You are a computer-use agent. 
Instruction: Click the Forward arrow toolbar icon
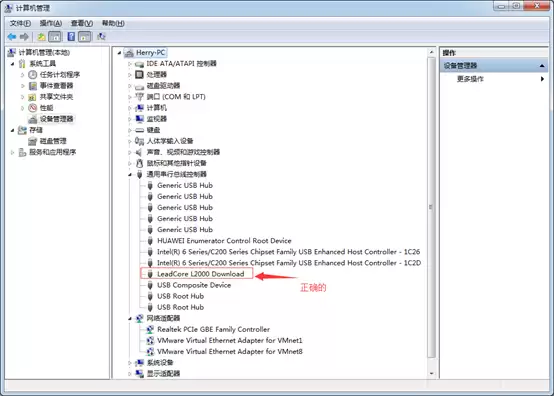pyautogui.click(x=24, y=37)
